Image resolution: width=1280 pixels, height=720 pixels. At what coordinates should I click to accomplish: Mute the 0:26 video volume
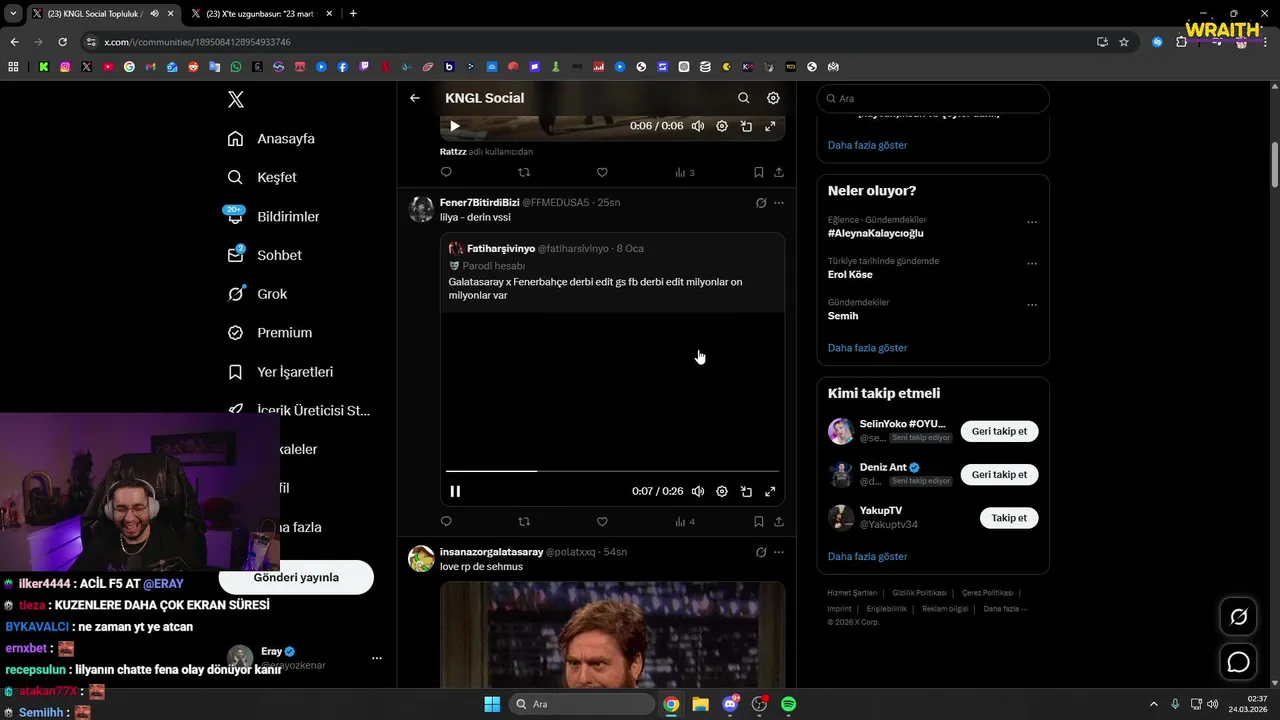[x=698, y=491]
